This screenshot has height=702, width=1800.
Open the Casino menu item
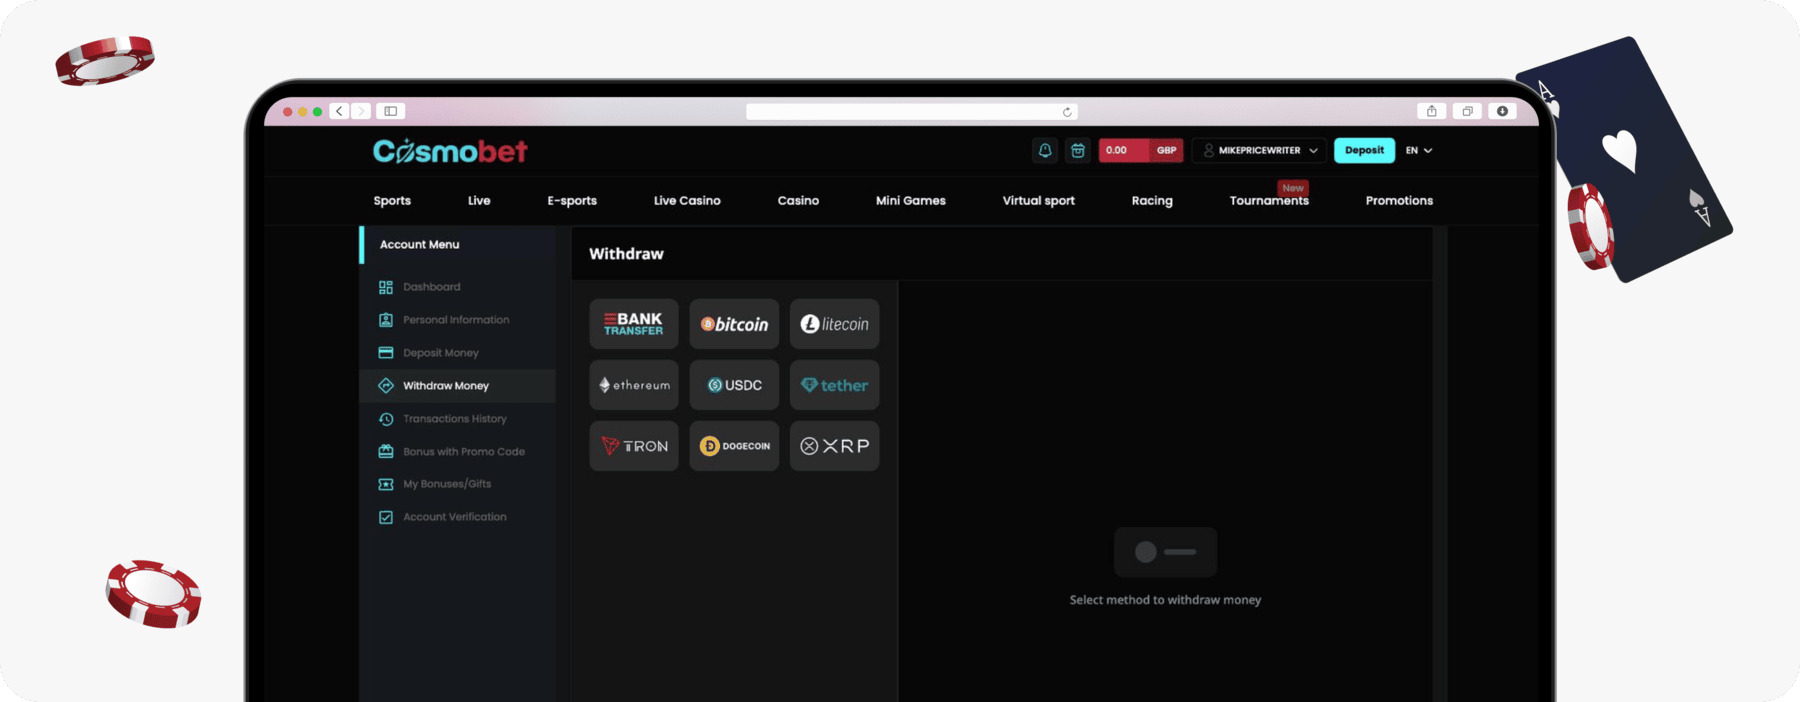pyautogui.click(x=798, y=201)
